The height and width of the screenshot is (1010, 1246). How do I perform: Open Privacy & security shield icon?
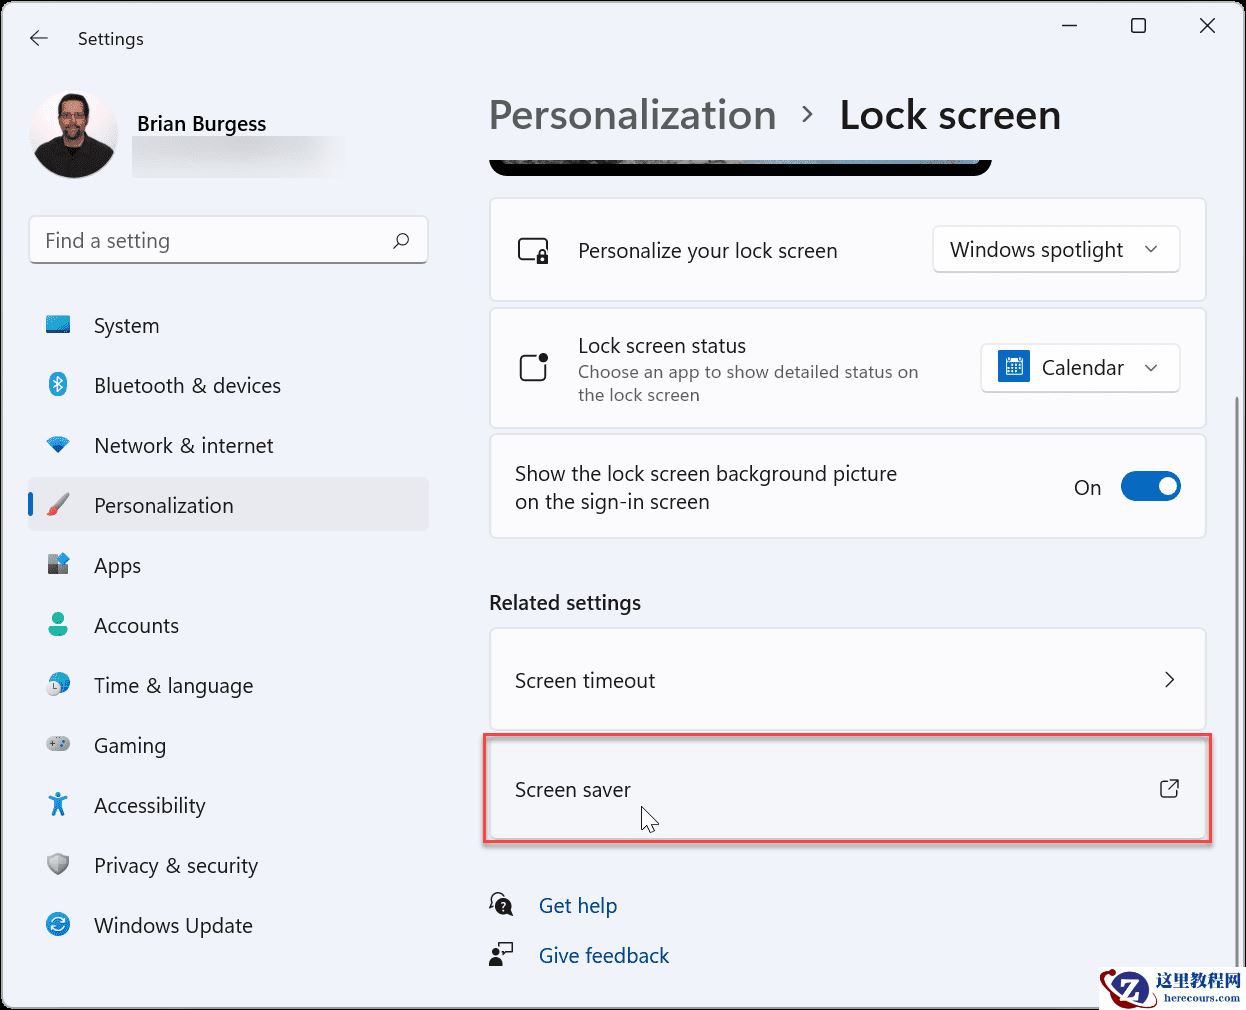(x=58, y=865)
